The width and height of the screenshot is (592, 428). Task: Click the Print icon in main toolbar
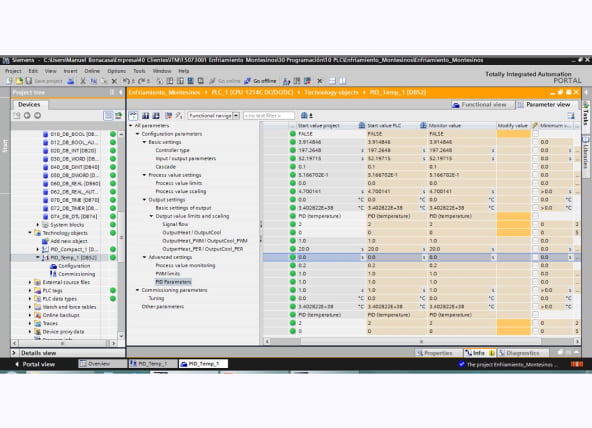point(71,81)
